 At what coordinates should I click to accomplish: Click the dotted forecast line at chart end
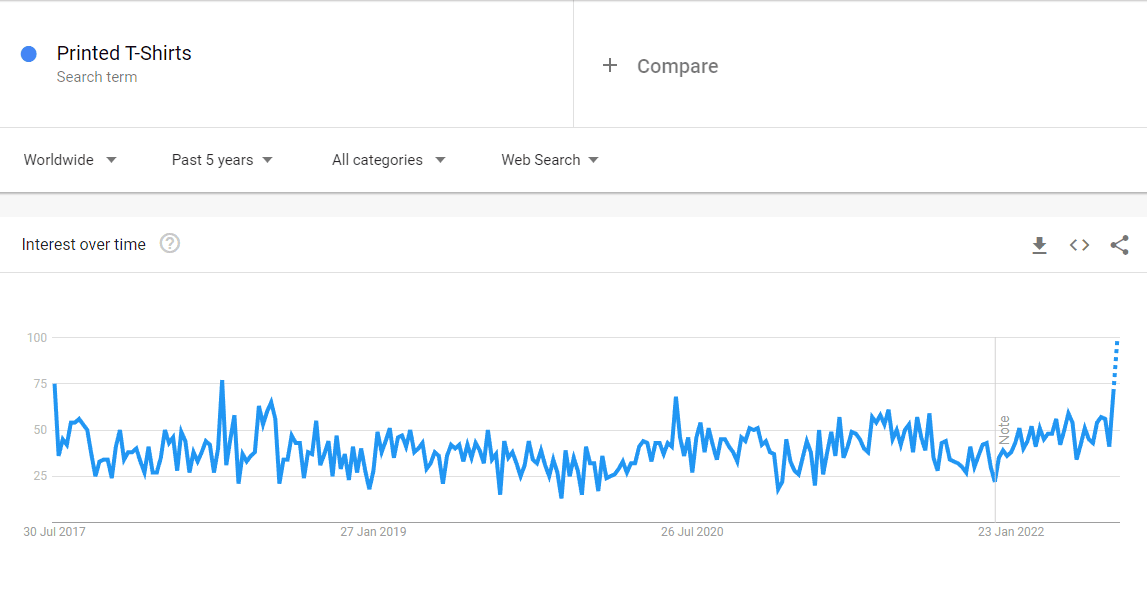point(1116,363)
